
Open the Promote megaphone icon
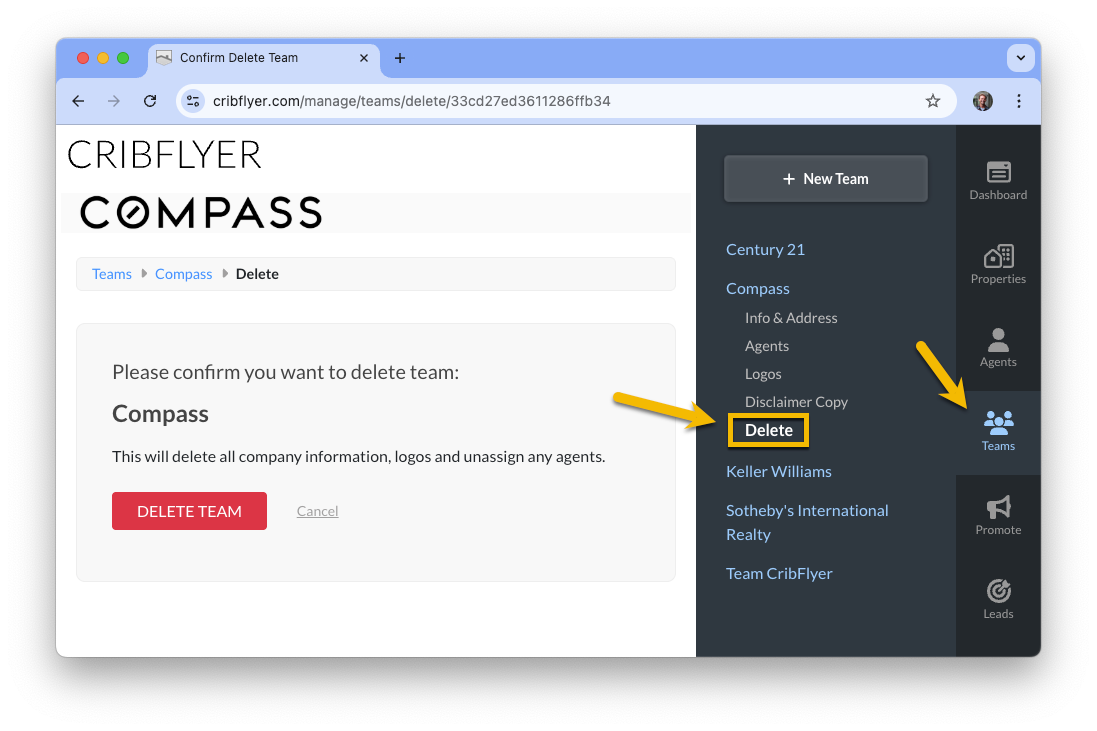click(x=998, y=507)
